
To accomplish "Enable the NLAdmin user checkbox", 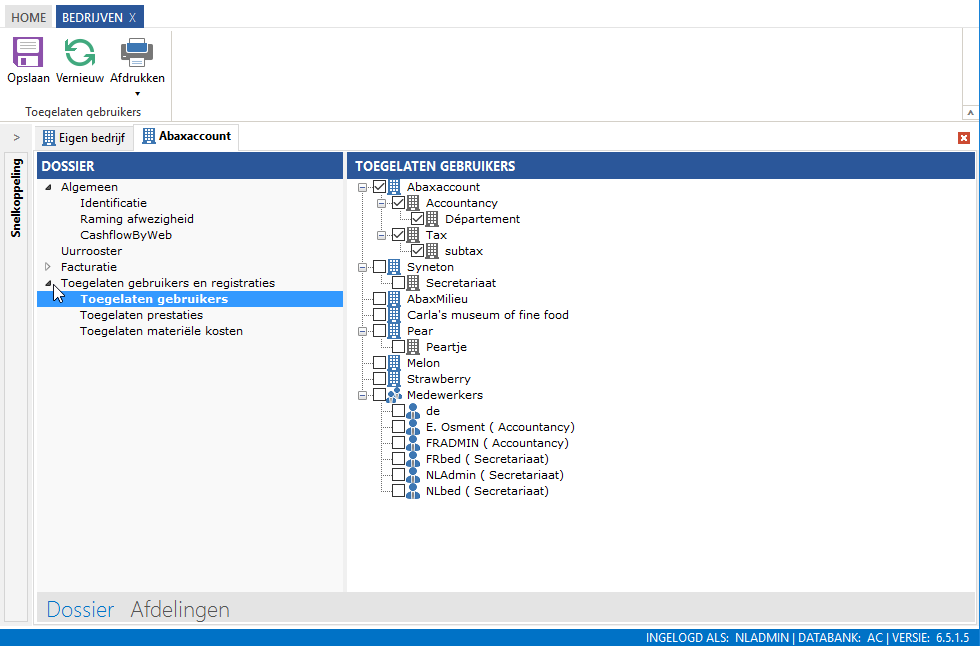I will pyautogui.click(x=398, y=475).
